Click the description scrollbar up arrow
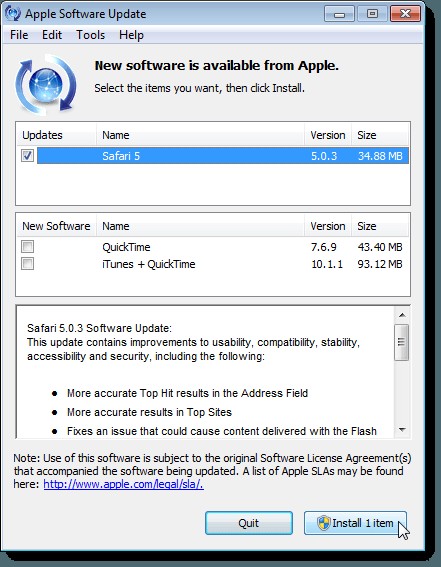 (402, 315)
